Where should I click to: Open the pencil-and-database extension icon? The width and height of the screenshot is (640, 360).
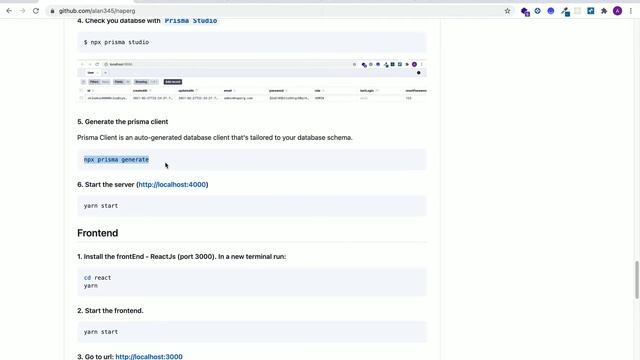(565, 11)
